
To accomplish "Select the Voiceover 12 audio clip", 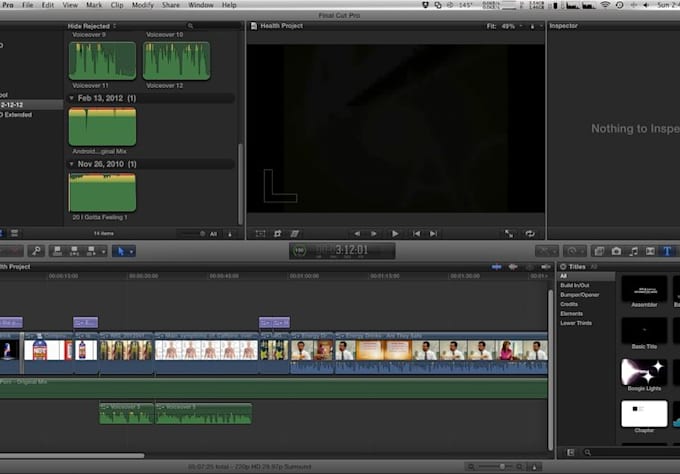I will point(176,61).
